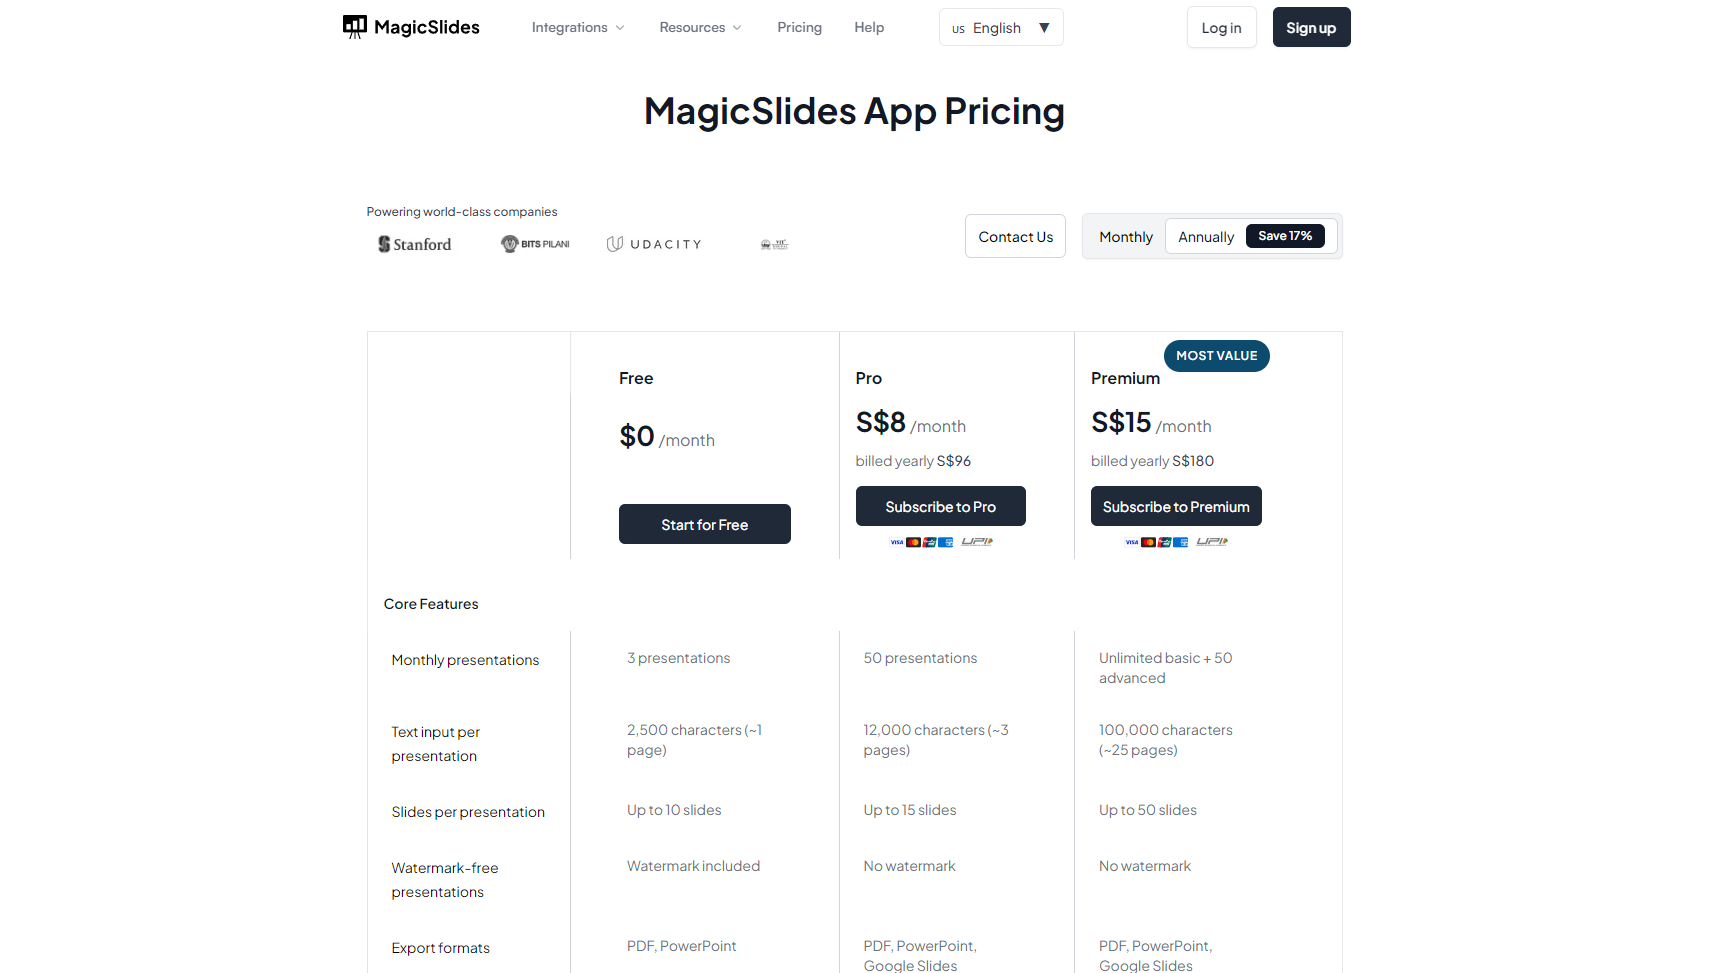The height and width of the screenshot is (973, 1716).
Task: Select the Stanford logo
Action: pos(414,243)
